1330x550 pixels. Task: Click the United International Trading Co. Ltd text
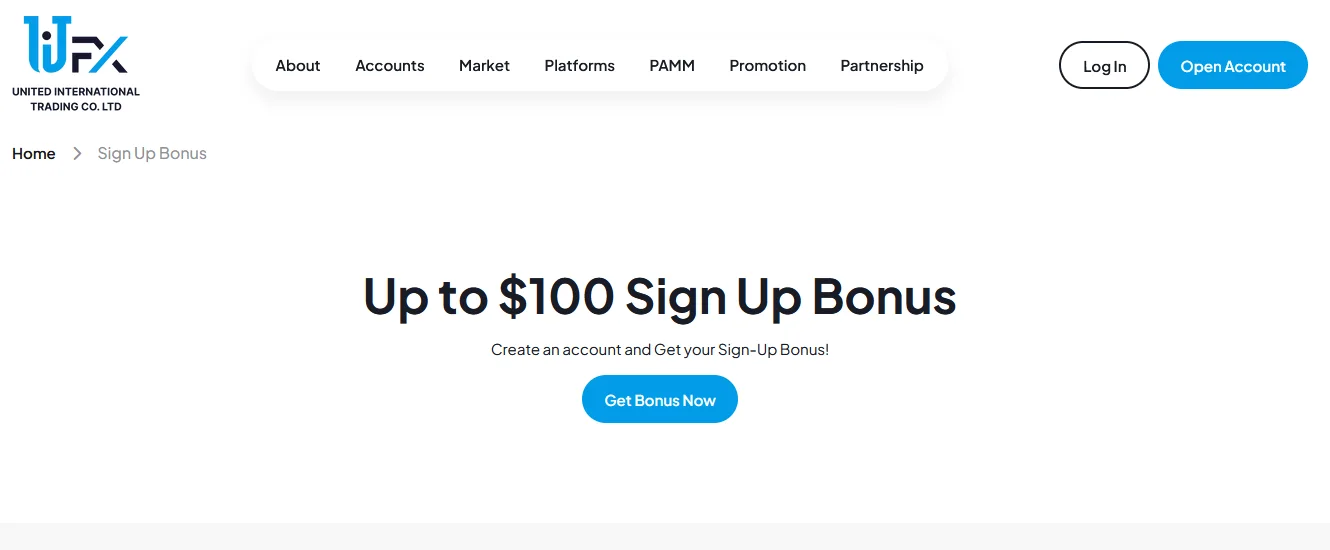pyautogui.click(x=76, y=99)
